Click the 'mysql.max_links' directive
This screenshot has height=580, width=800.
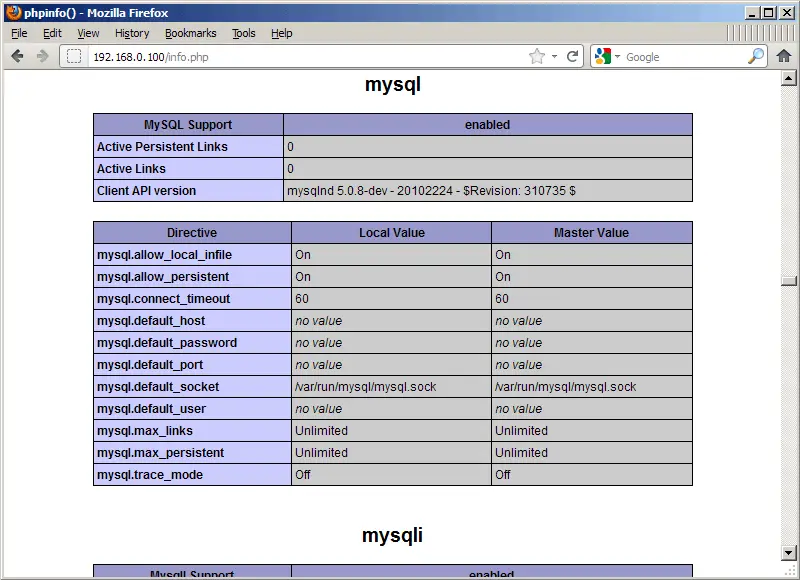click(x=145, y=430)
